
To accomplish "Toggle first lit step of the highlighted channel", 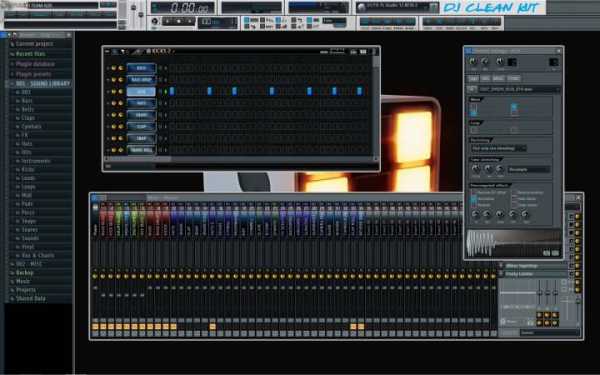I will (172, 91).
